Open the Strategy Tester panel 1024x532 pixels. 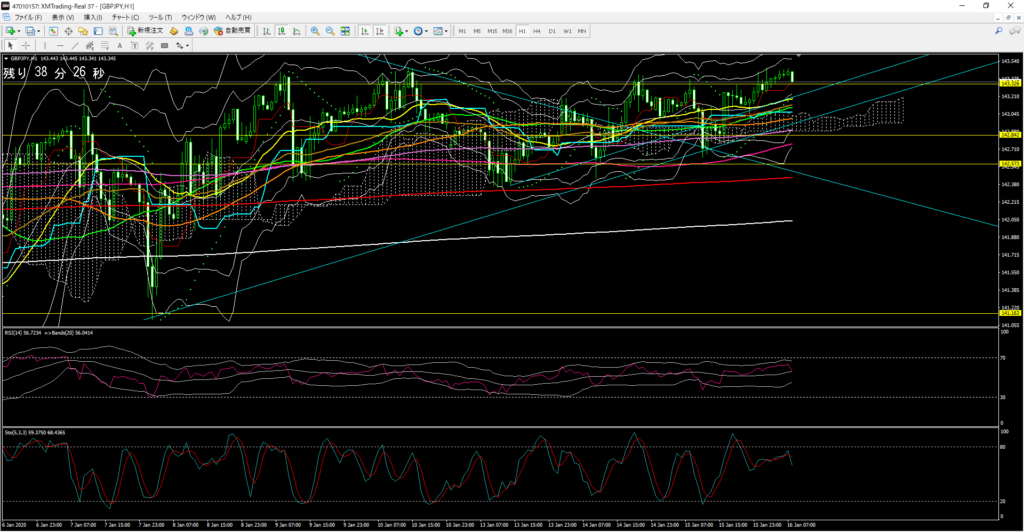[x=113, y=31]
